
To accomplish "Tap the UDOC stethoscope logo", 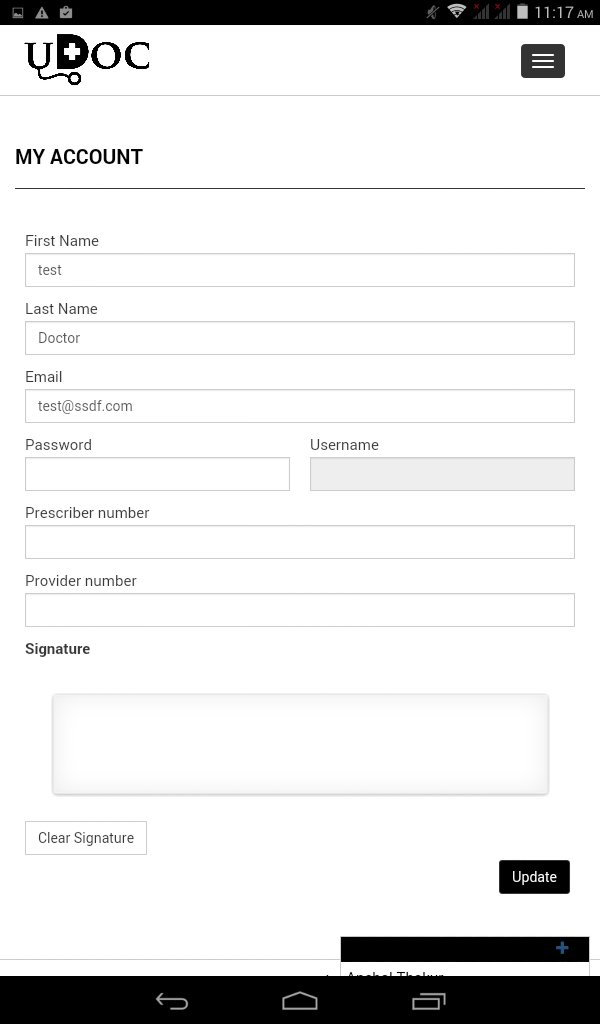I will tap(87, 59).
